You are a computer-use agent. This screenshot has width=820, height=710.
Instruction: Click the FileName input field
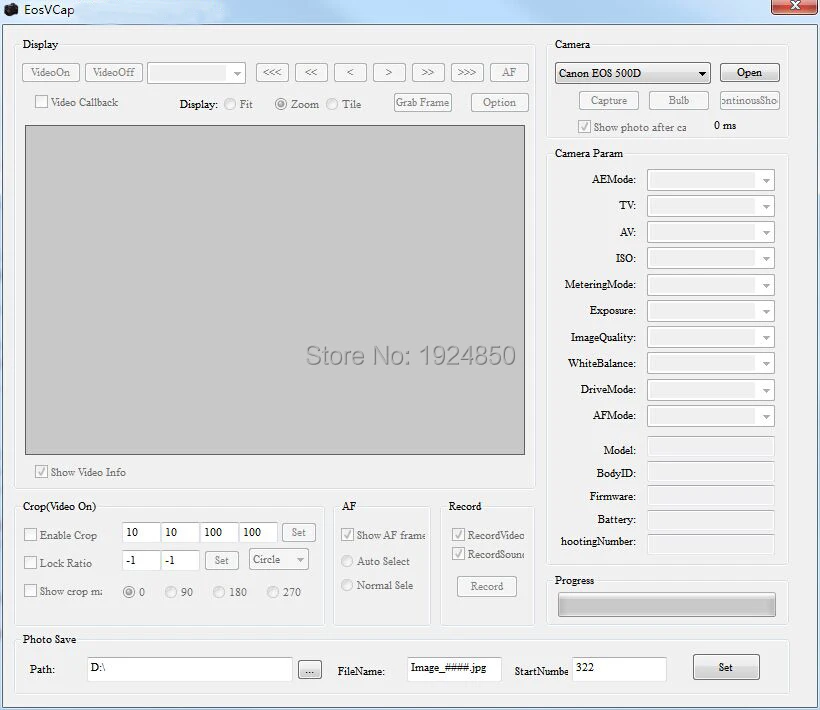click(454, 668)
